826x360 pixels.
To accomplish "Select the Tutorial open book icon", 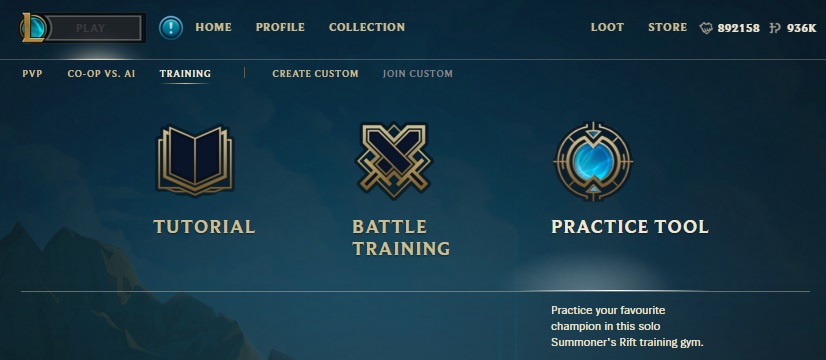I will coord(195,160).
